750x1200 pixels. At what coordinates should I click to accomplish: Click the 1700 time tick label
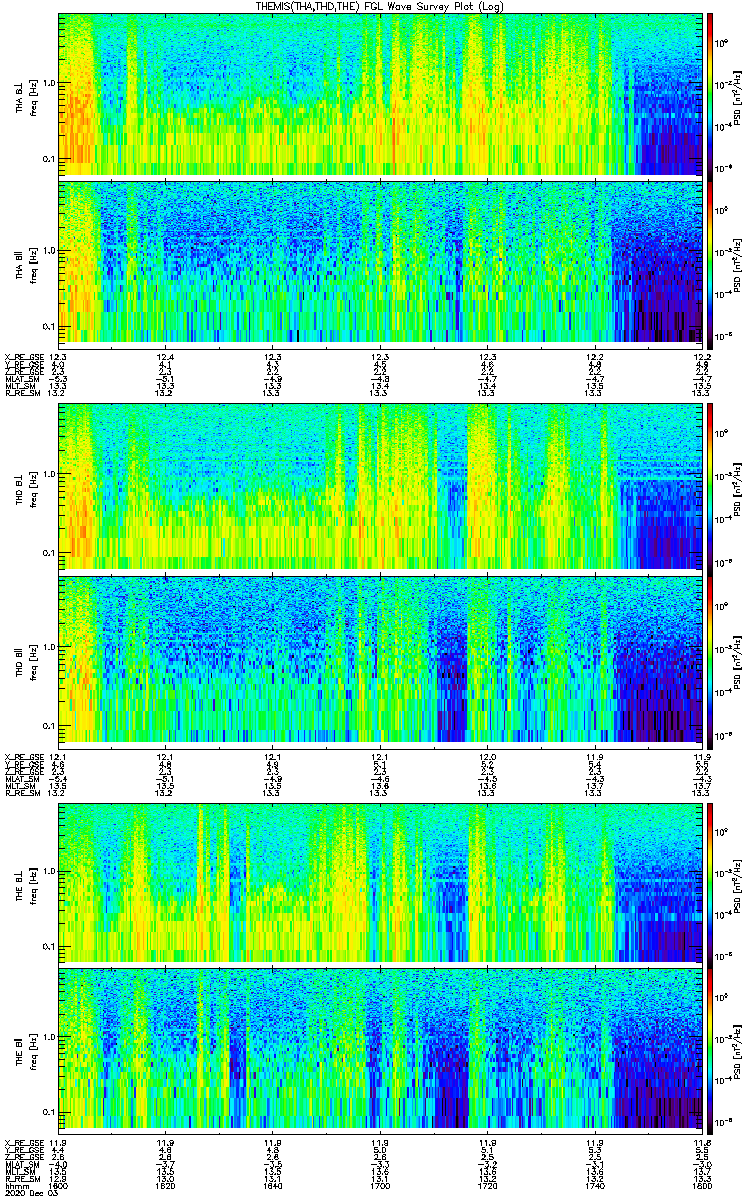[380, 1186]
